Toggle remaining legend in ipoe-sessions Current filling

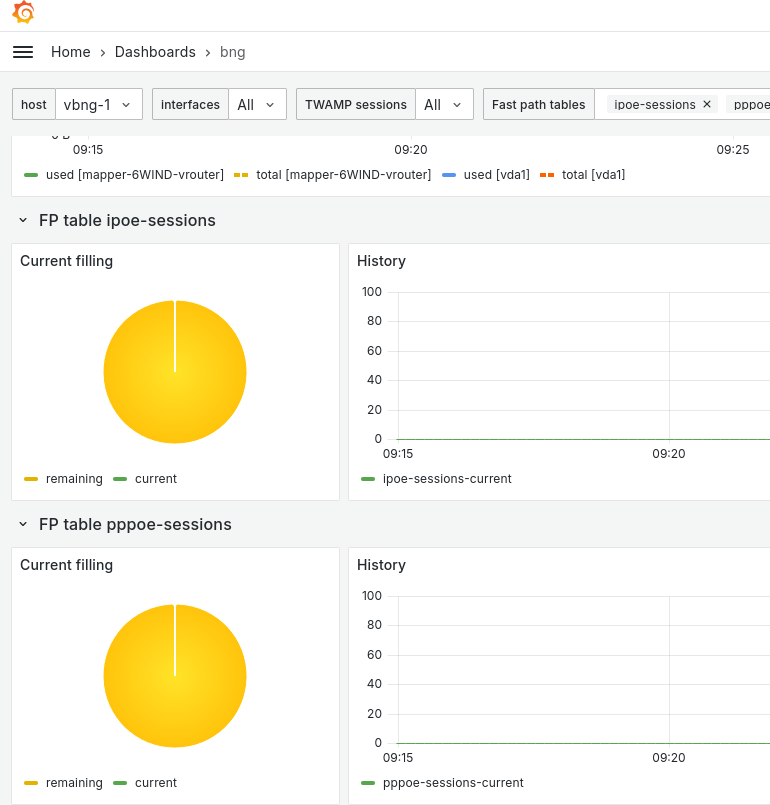[74, 478]
